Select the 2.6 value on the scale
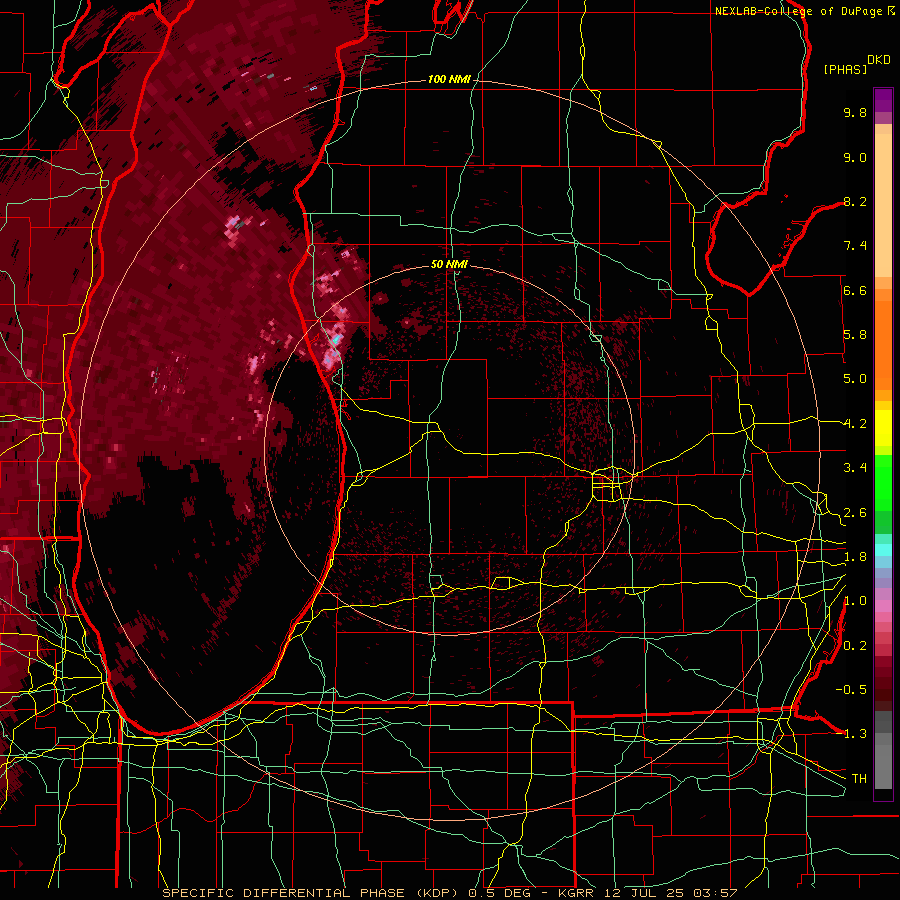 [x=855, y=513]
